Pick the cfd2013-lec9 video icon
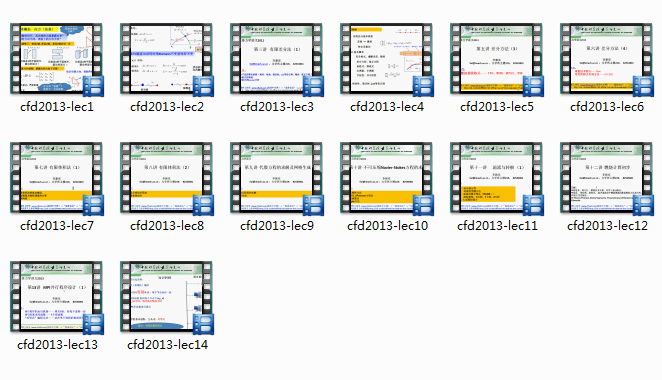This screenshot has height=380, width=662. [277, 178]
